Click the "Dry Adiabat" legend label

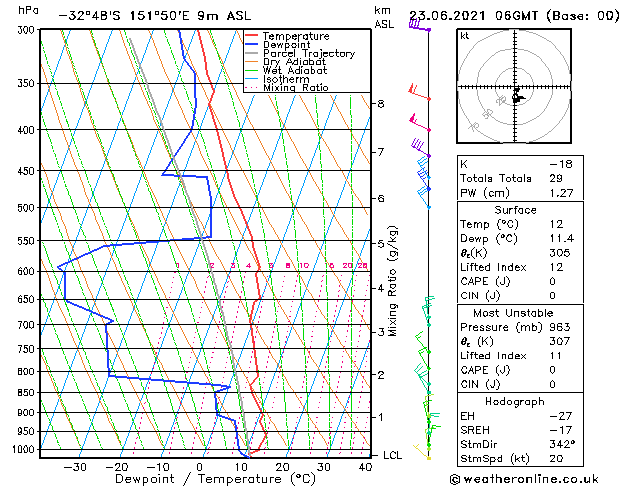tap(294, 62)
